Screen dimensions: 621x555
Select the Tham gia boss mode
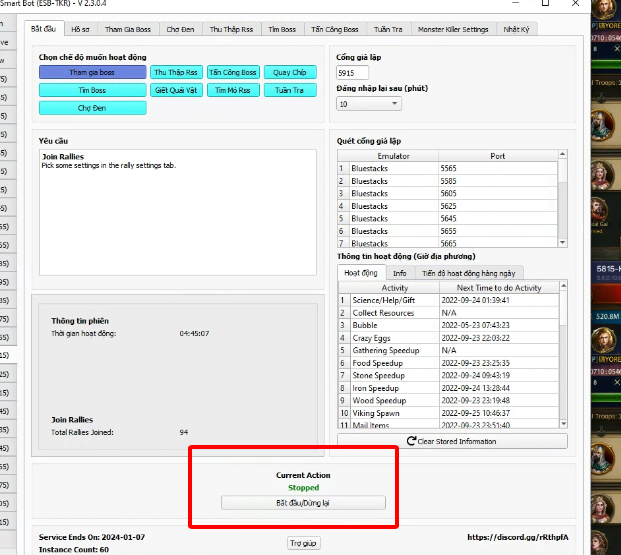click(x=92, y=72)
